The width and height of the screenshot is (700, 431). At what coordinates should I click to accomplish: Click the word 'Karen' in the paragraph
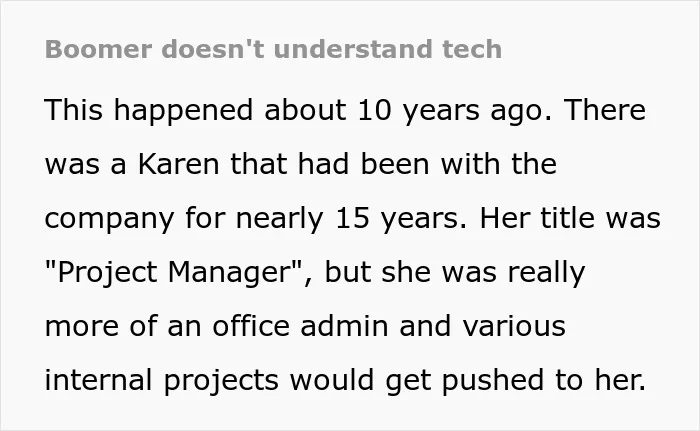click(179, 164)
